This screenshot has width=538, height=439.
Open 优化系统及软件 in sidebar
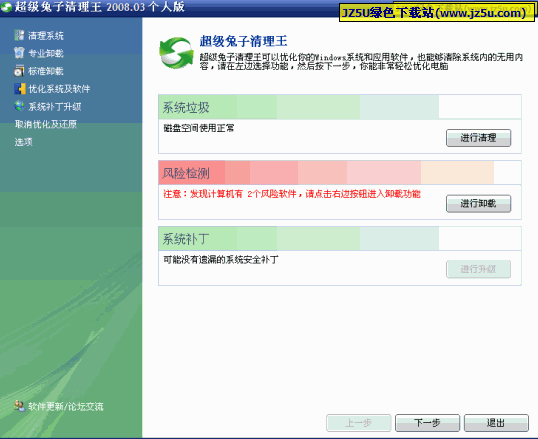(59, 89)
